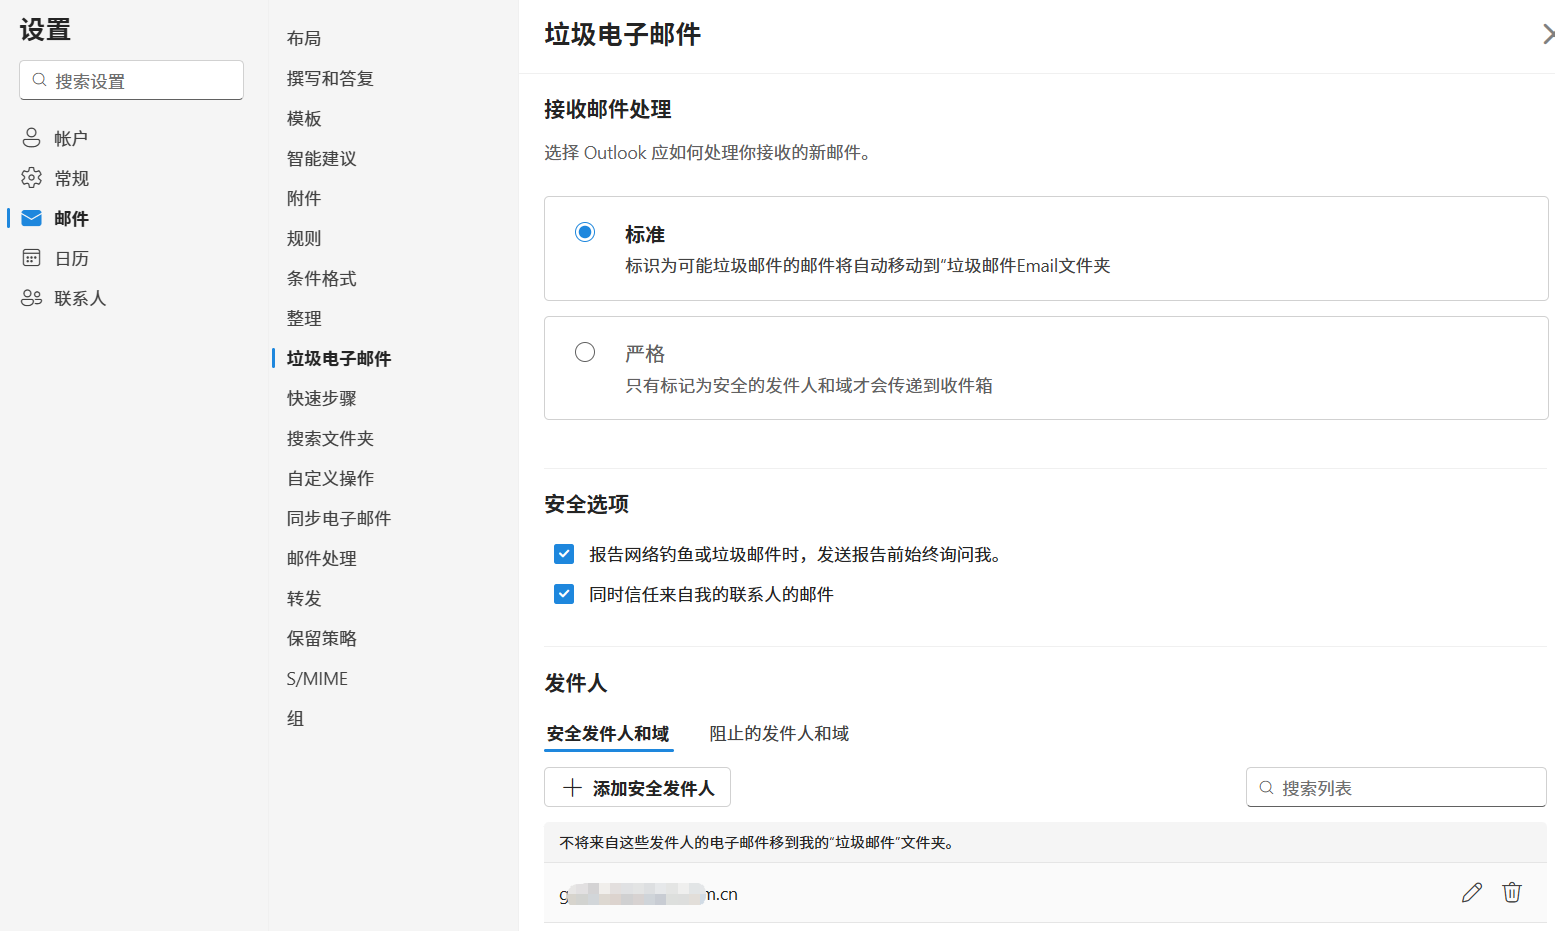This screenshot has height=931, width=1555.
Task: Toggle 同时信任来自我的联系人的邮件 checkbox
Action: click(x=564, y=594)
